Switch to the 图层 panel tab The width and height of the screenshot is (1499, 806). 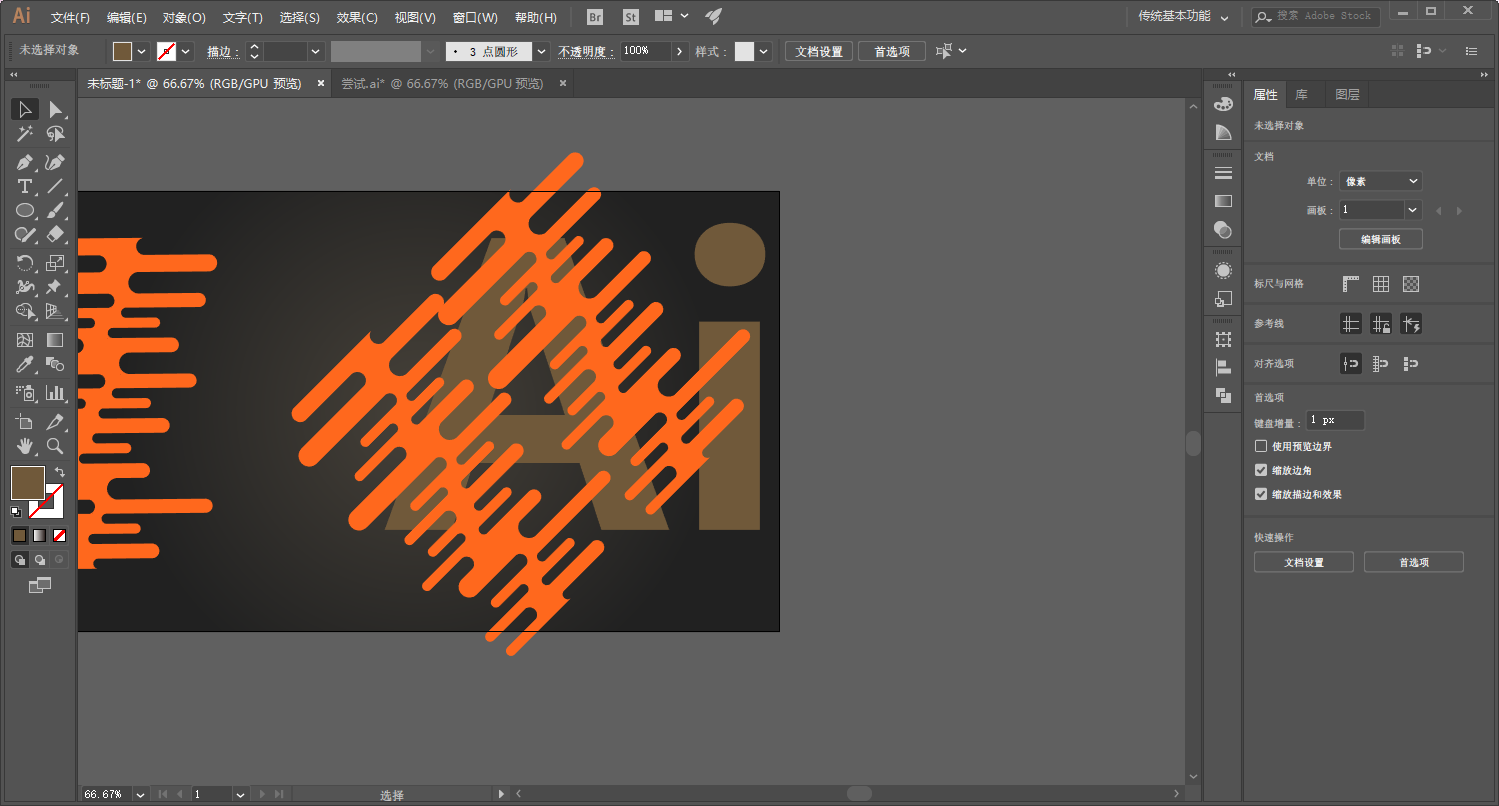tap(1347, 95)
